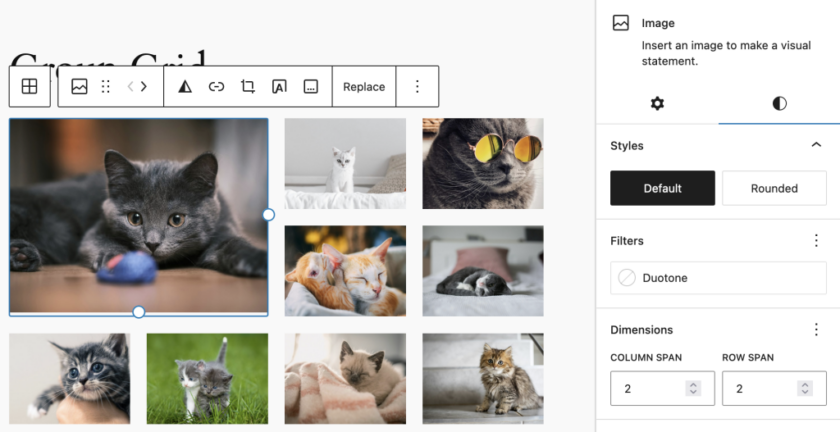Choose the Rounded image style
This screenshot has width=840, height=432.
(774, 188)
